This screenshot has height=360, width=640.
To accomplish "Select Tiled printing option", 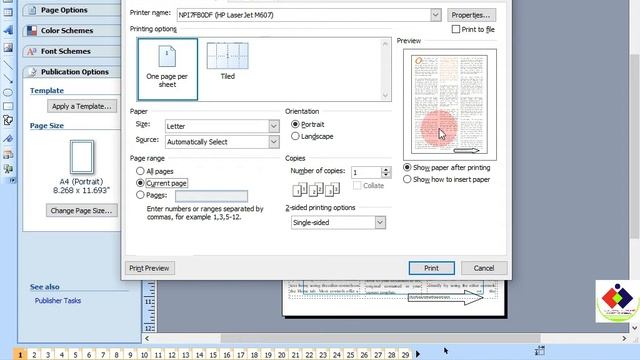I will coord(228,61).
